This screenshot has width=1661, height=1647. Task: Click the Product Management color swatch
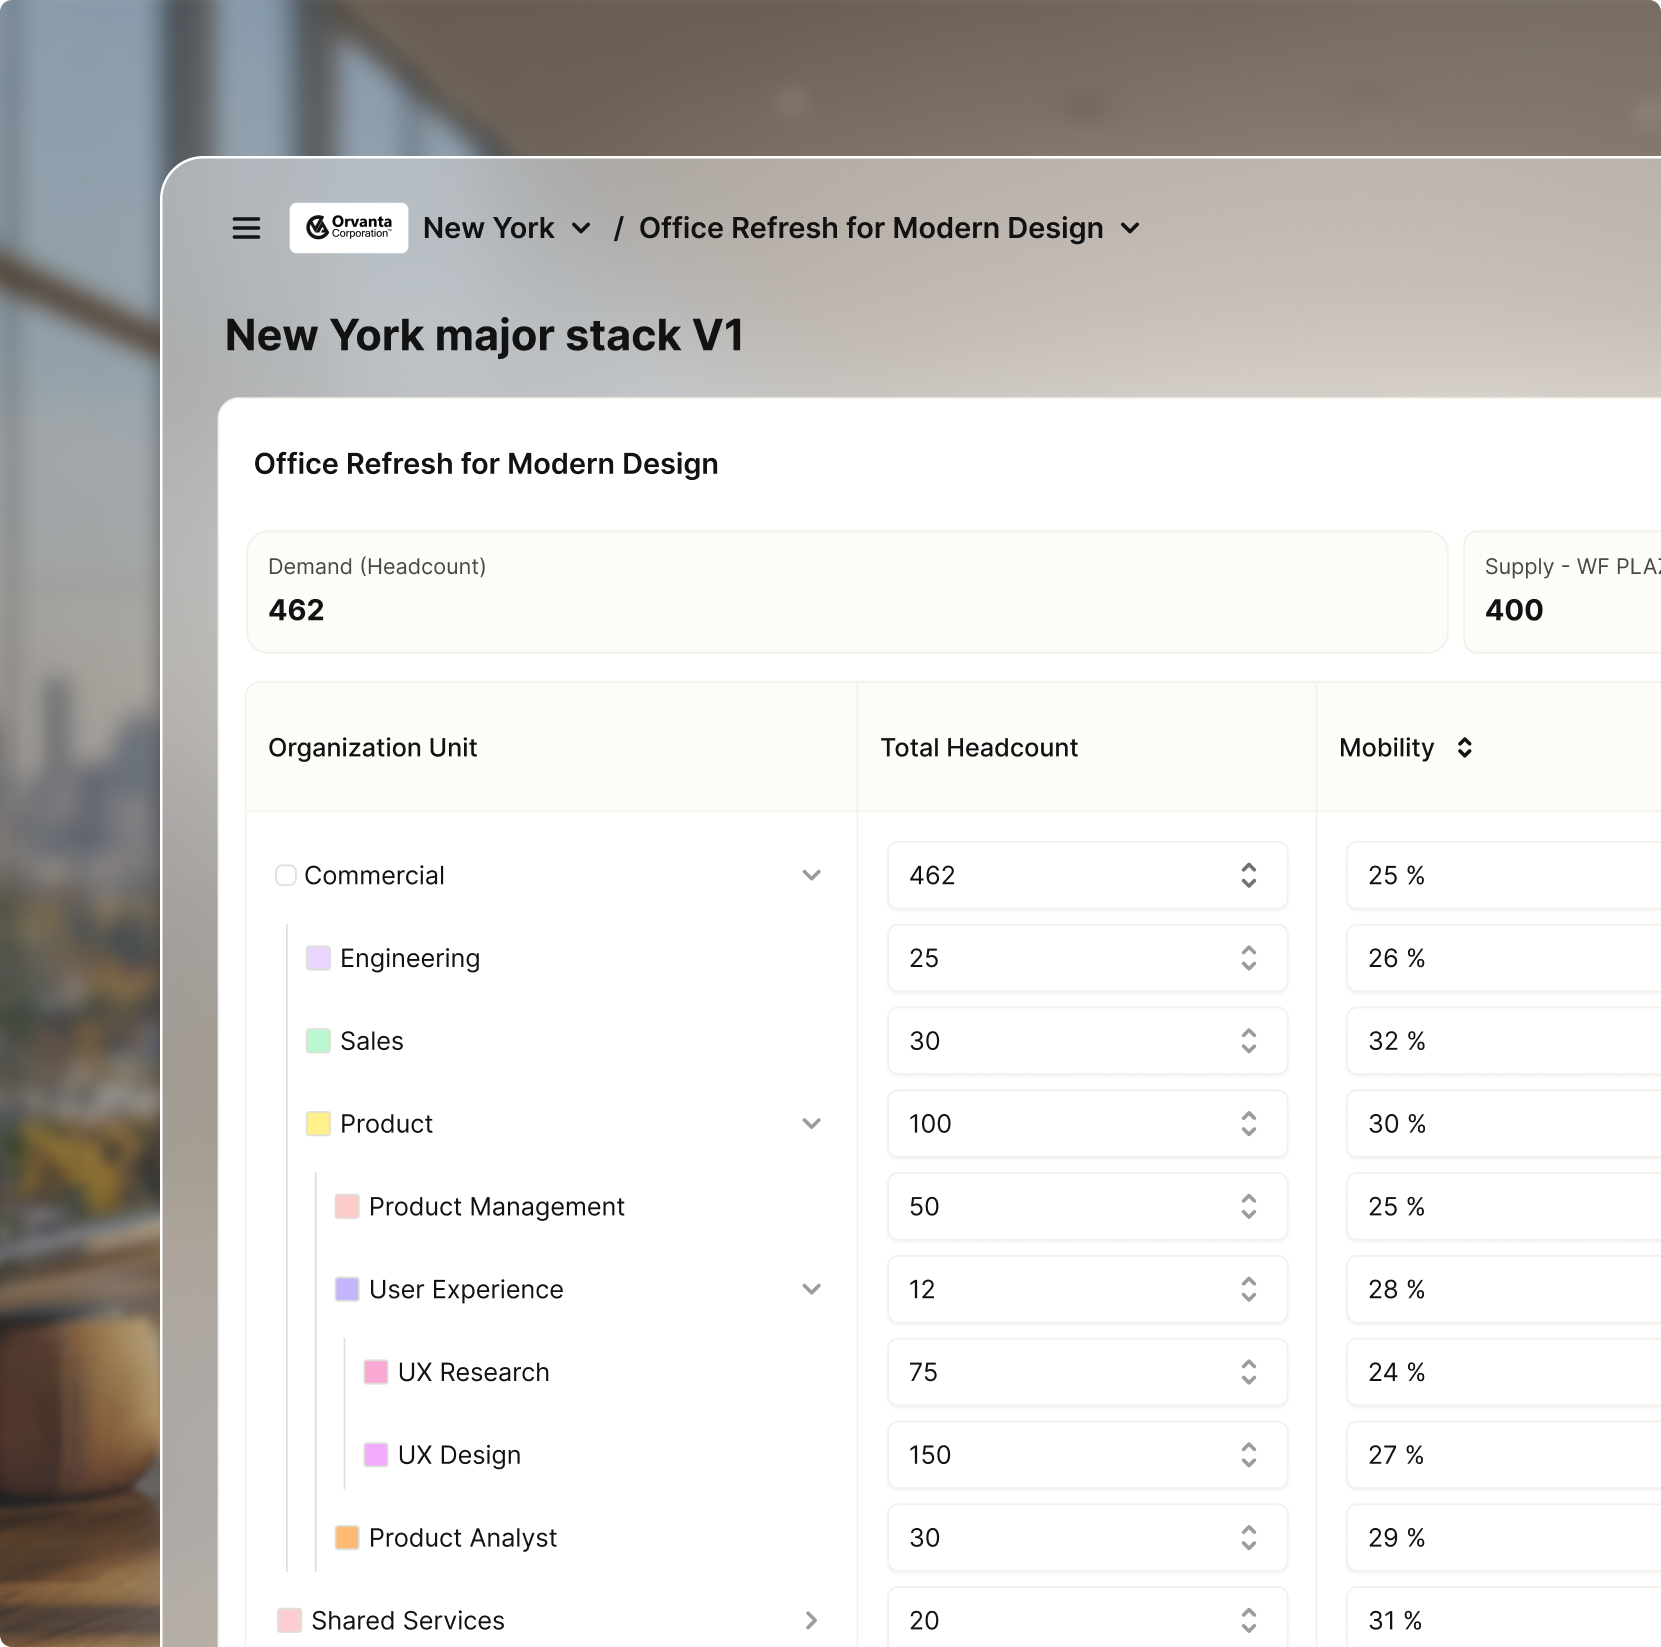pos(347,1207)
